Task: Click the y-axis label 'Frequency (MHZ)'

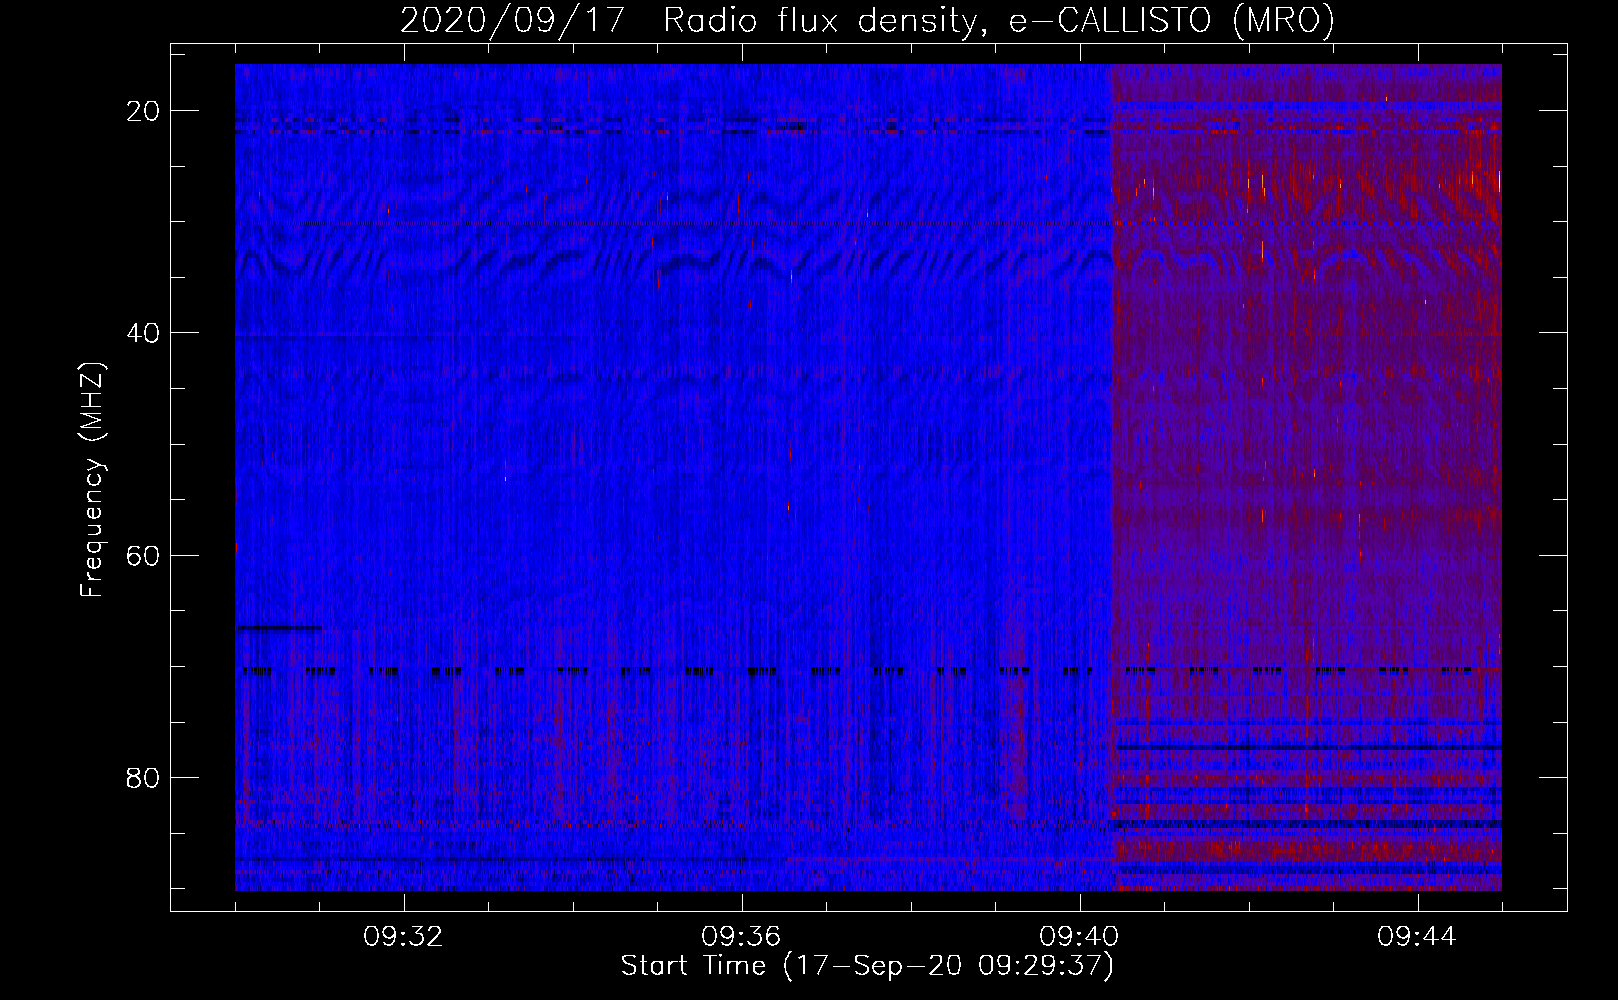Action: point(92,480)
